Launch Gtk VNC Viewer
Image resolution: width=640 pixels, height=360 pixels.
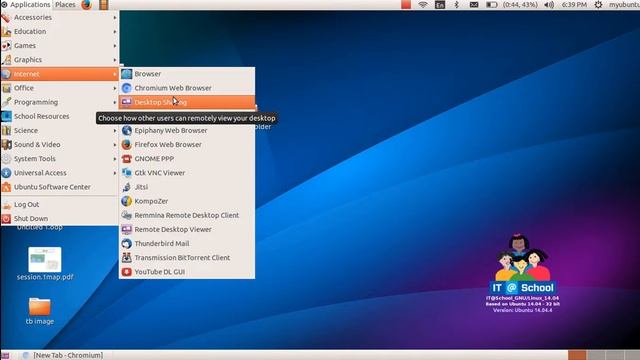tap(187, 173)
